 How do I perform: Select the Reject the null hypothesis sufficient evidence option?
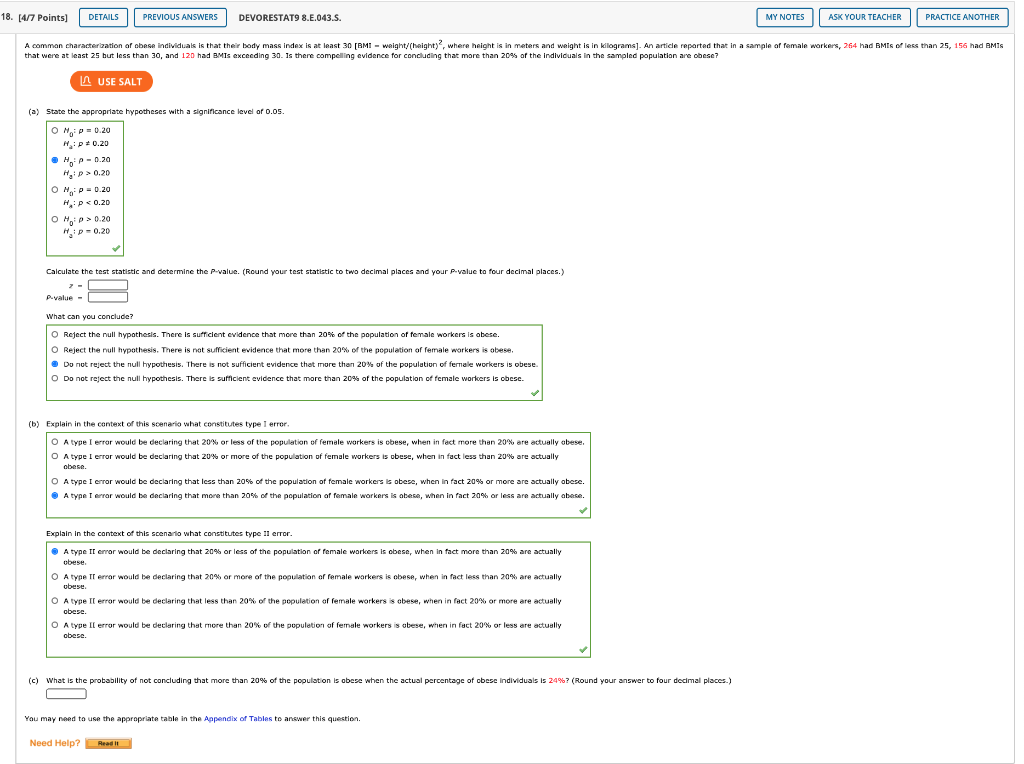point(53,334)
